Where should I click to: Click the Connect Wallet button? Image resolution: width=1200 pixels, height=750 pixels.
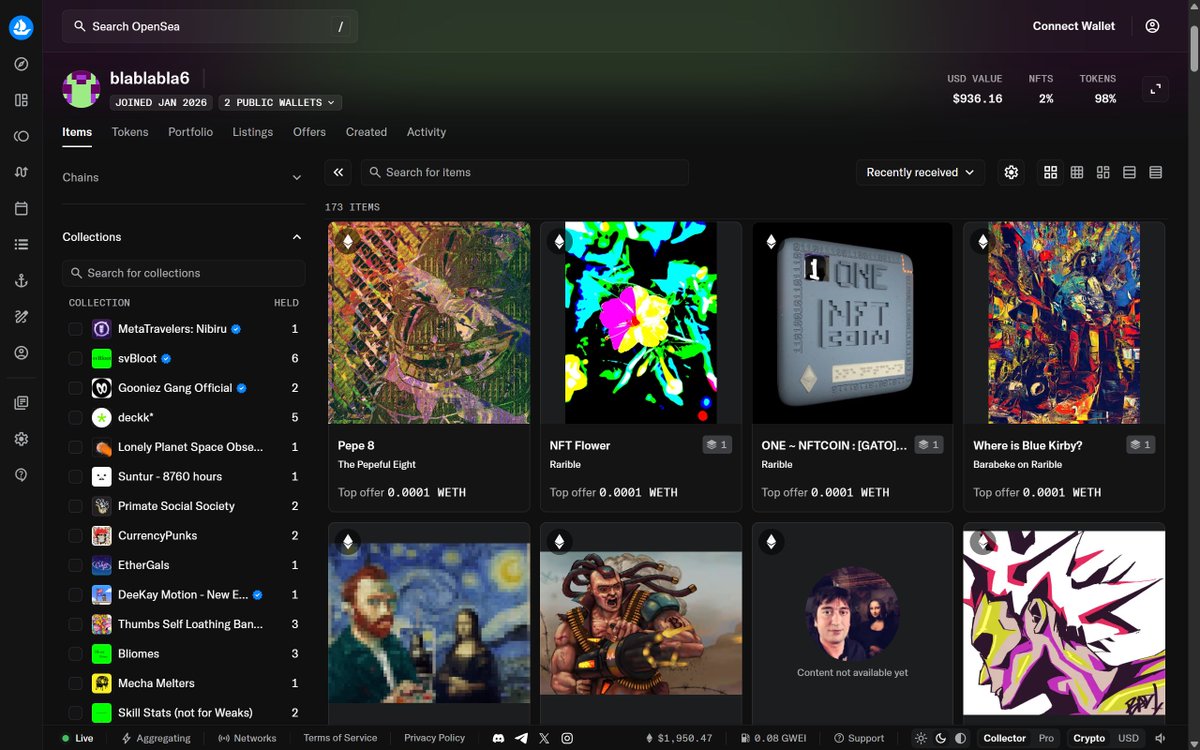click(1074, 26)
